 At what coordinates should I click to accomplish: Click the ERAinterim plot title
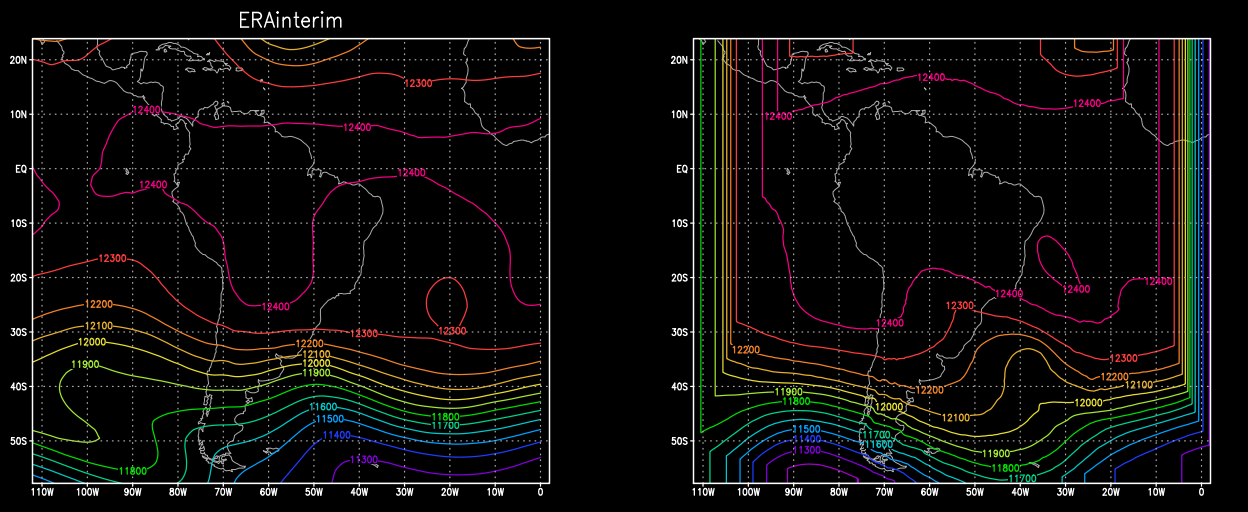point(291,20)
